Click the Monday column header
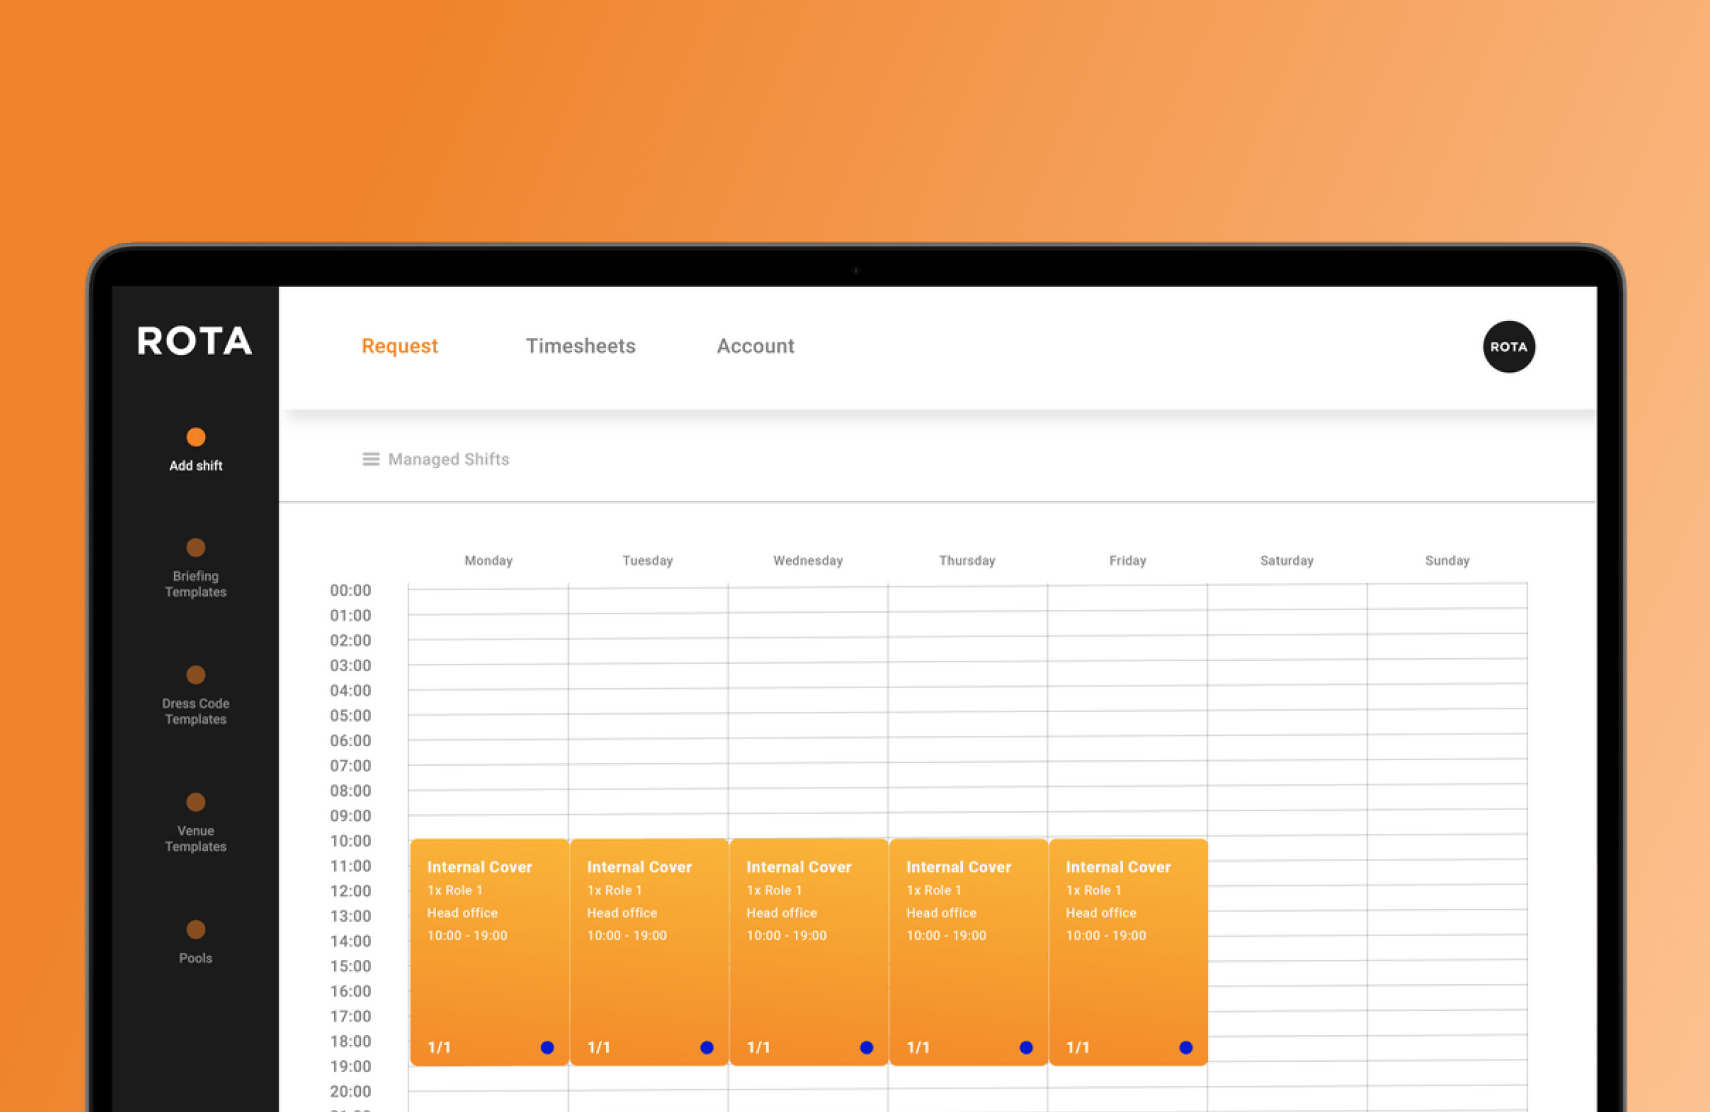 [489, 561]
